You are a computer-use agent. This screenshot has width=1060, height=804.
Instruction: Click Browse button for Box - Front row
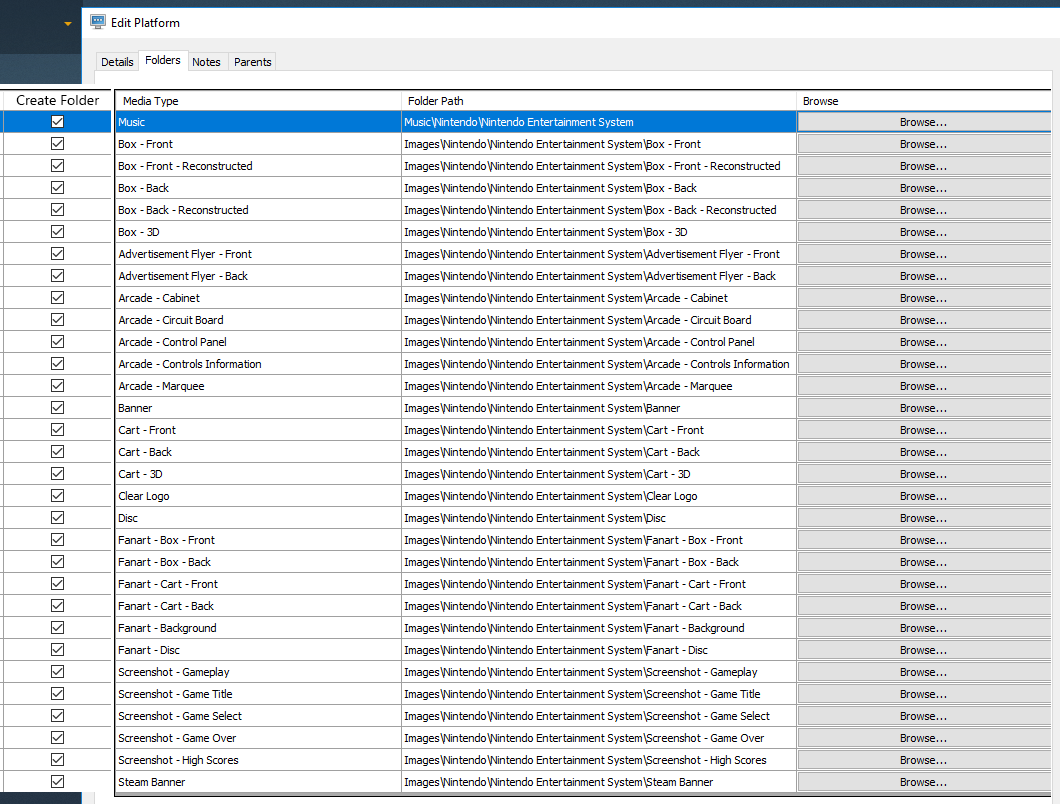pyautogui.click(x=923, y=144)
